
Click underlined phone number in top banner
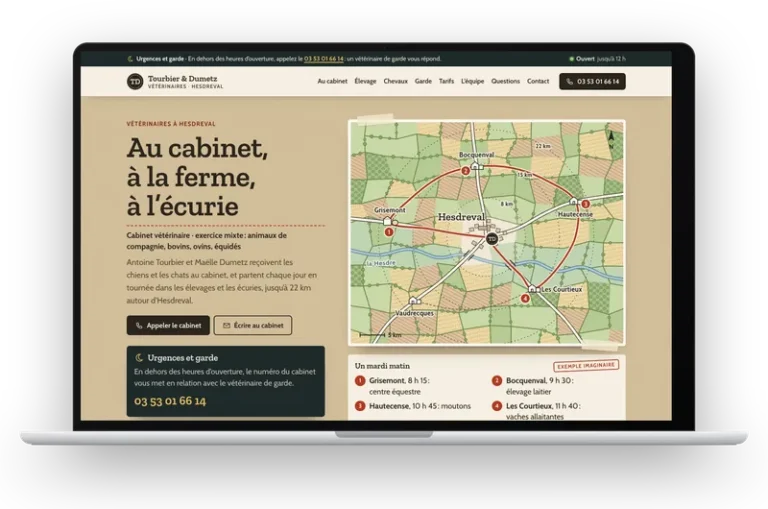pyautogui.click(x=324, y=59)
